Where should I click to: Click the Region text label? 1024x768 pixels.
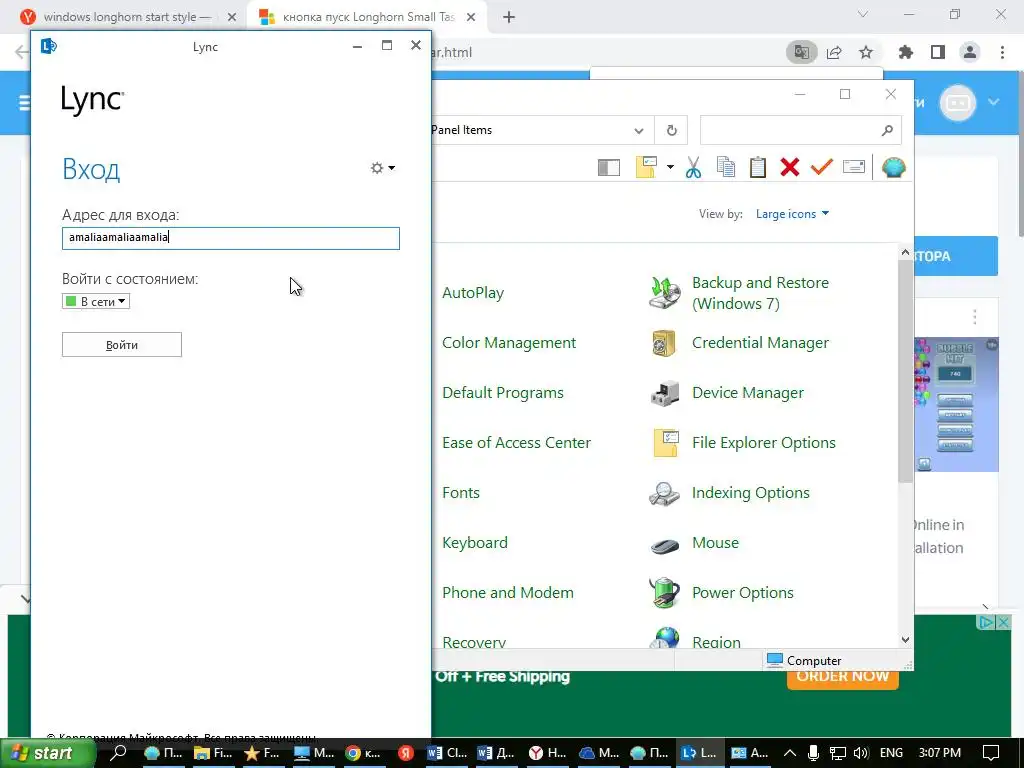(716, 642)
